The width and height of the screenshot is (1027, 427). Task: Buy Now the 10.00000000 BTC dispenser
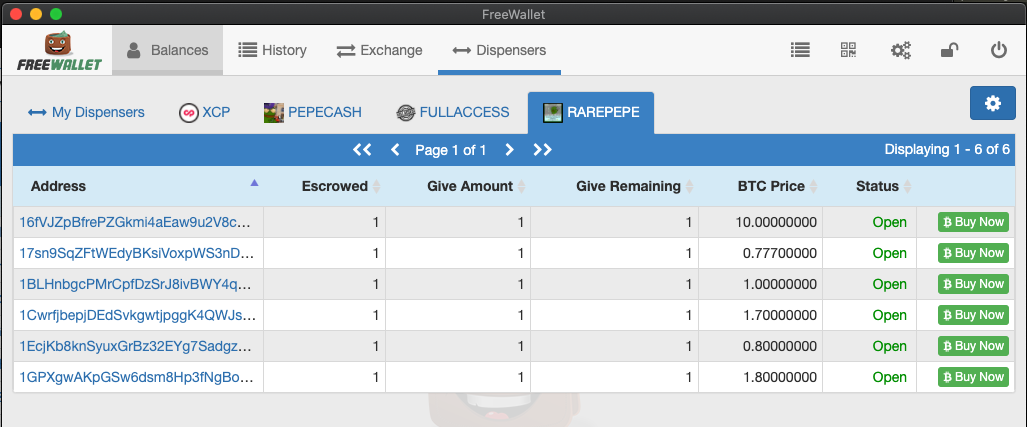point(973,222)
